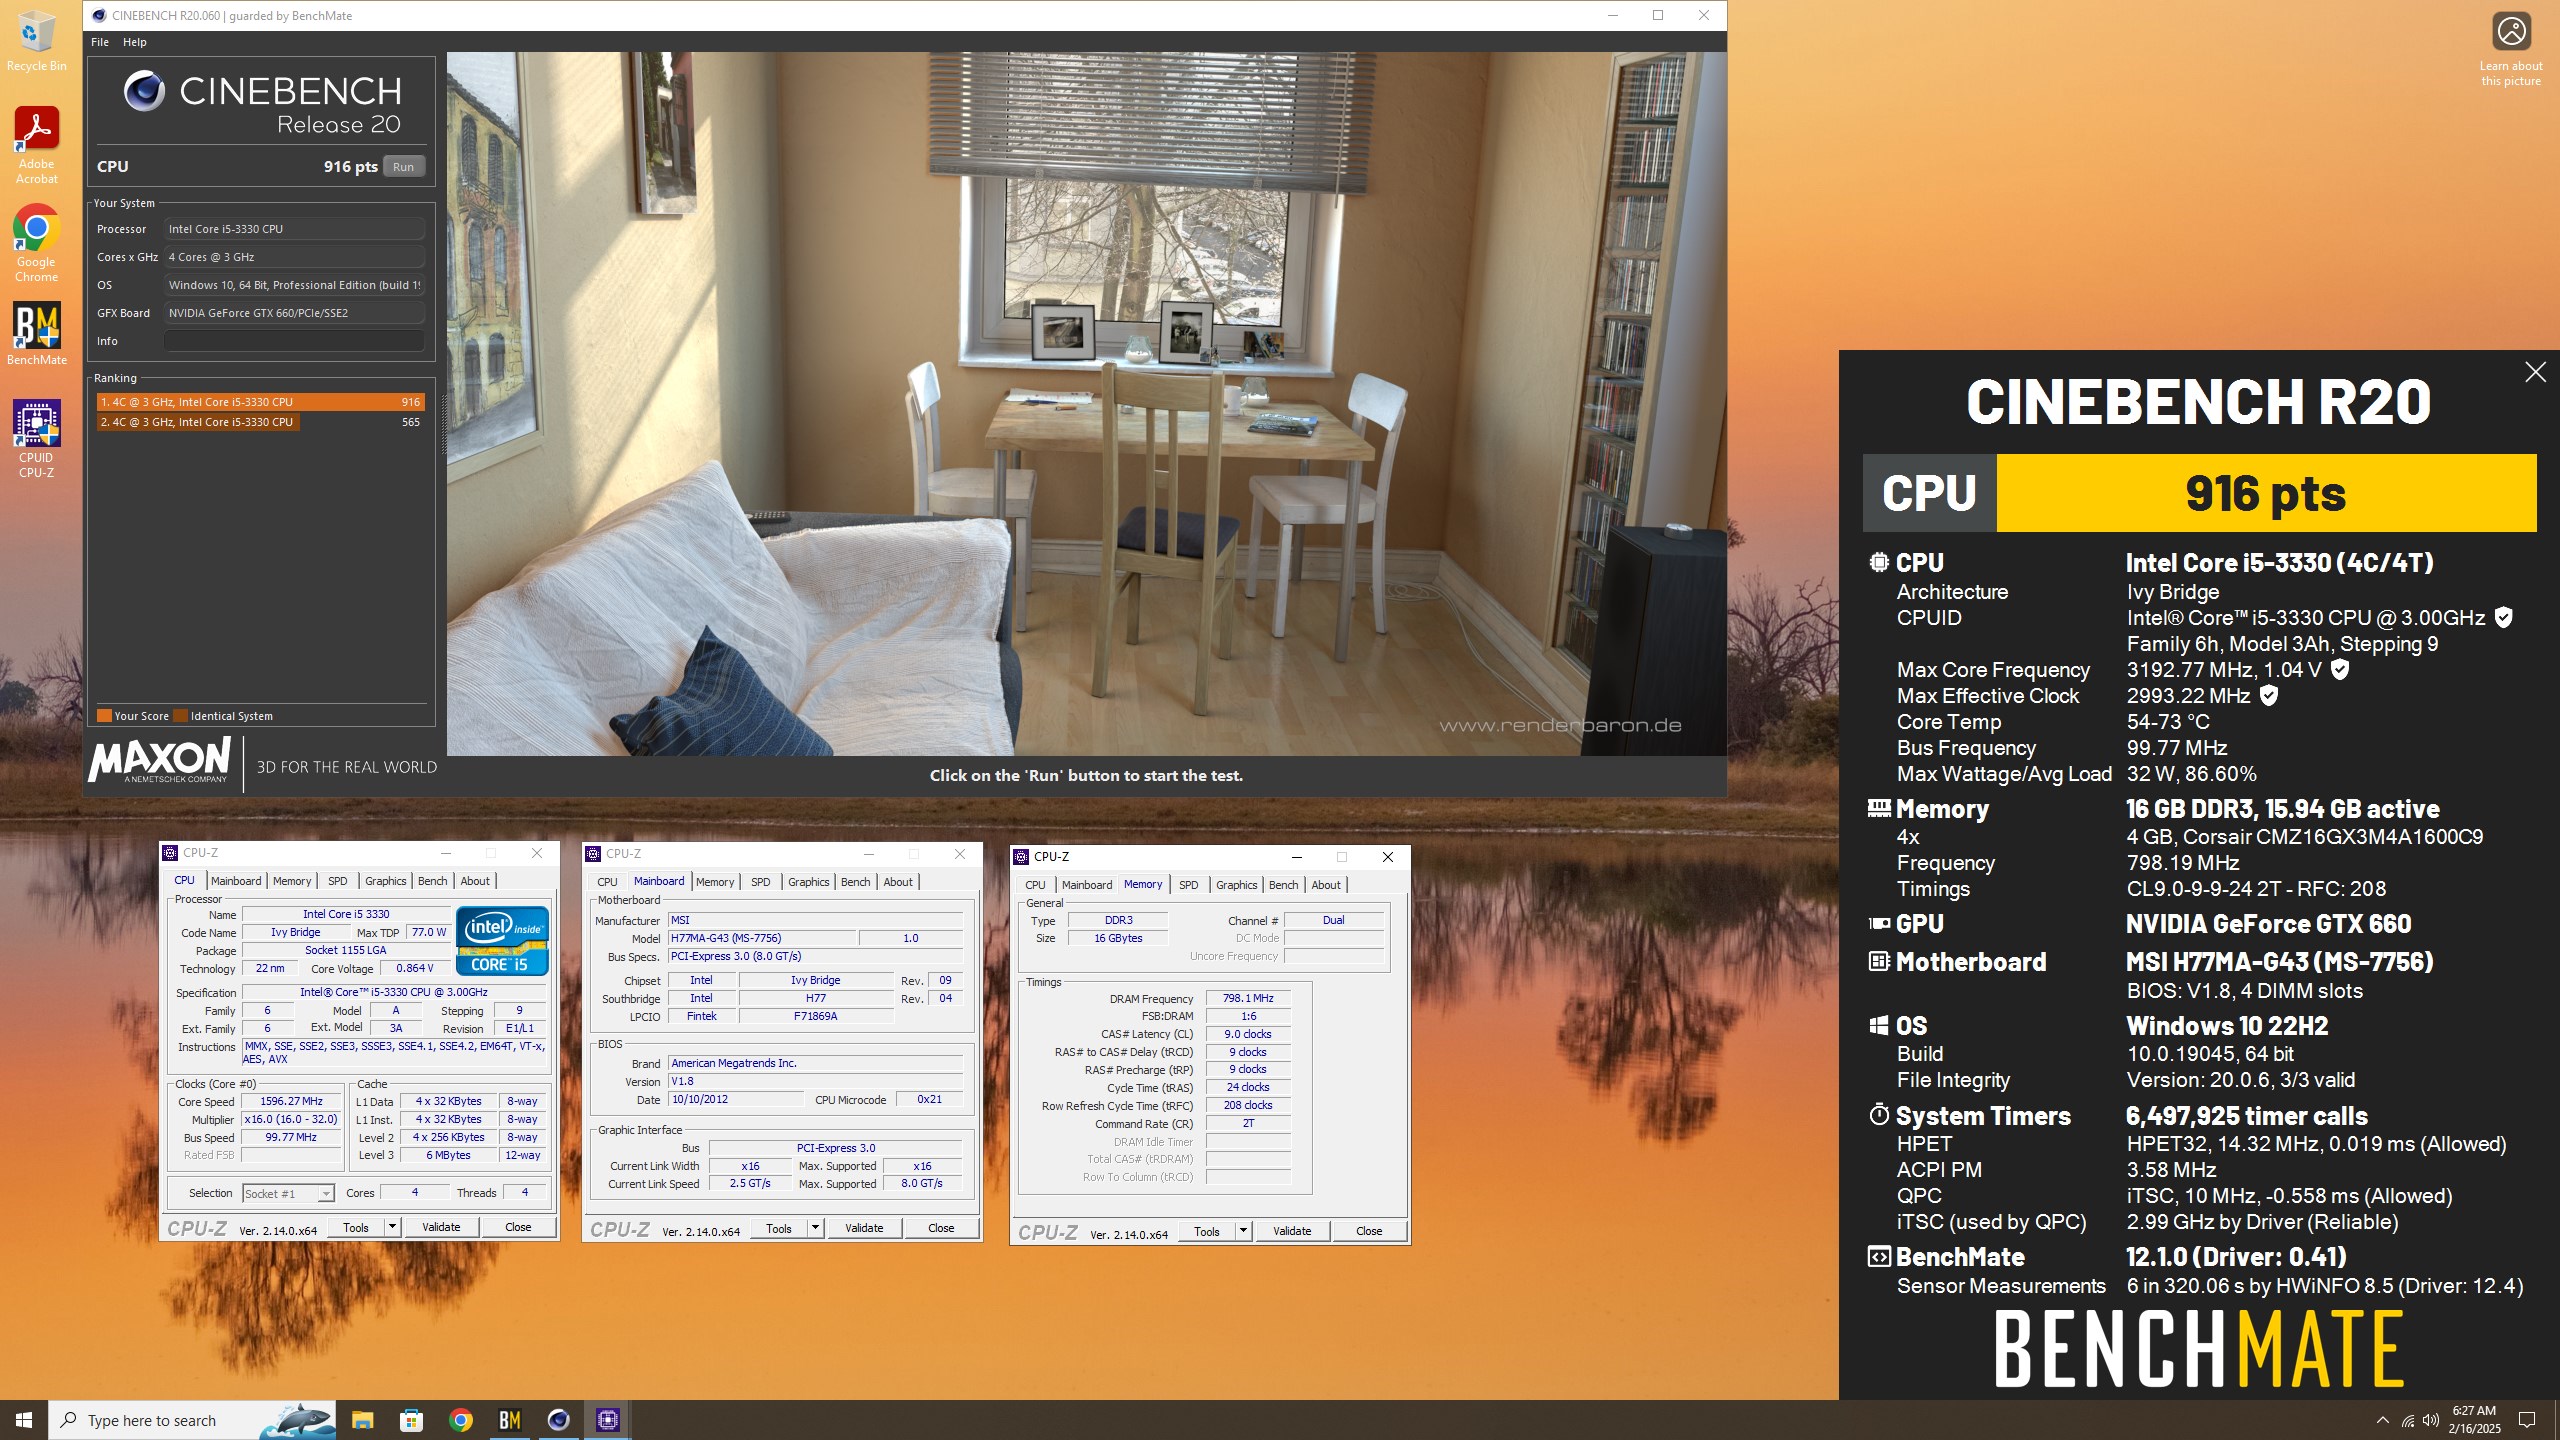Open Mainboard tab in first CPU-Z window
Viewport: 2560px width, 1440px height.
[x=236, y=881]
